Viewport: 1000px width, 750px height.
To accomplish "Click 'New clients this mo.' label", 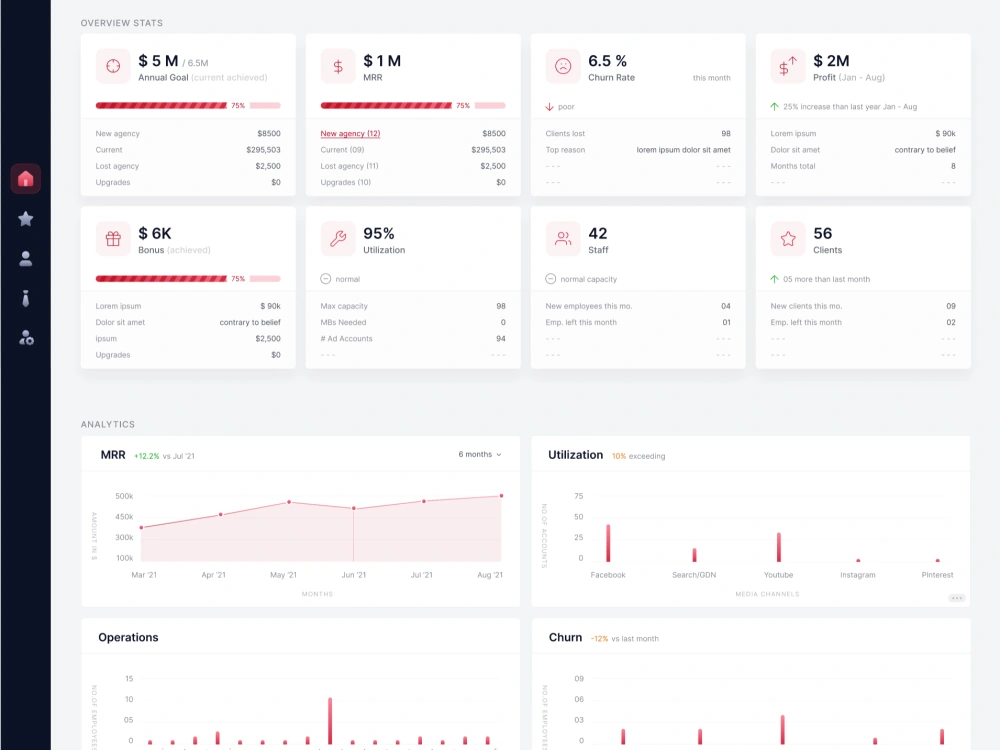I will coord(806,306).
